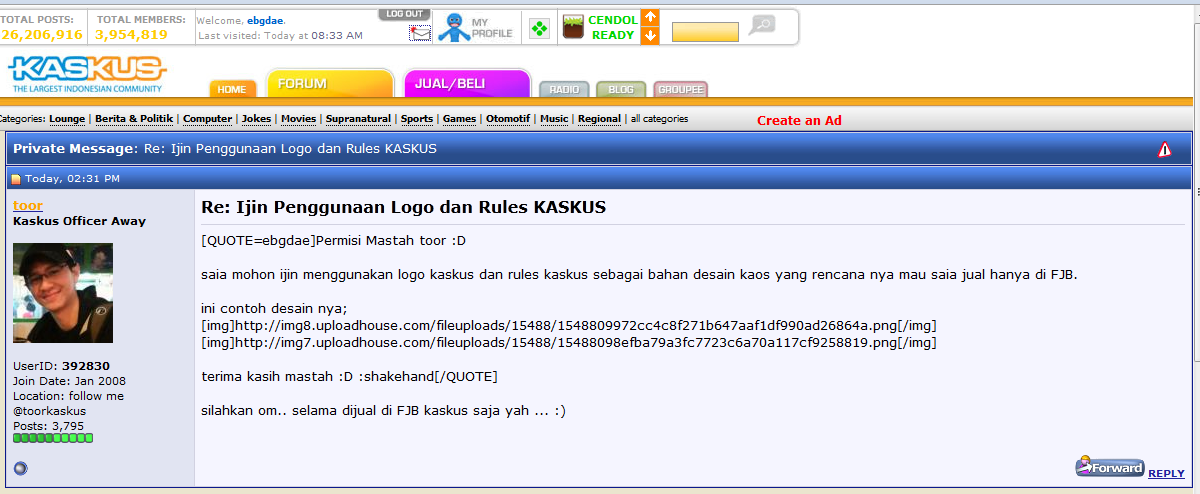1200x494 pixels.
Task: Click the Cendol cup icon
Action: [x=572, y=27]
